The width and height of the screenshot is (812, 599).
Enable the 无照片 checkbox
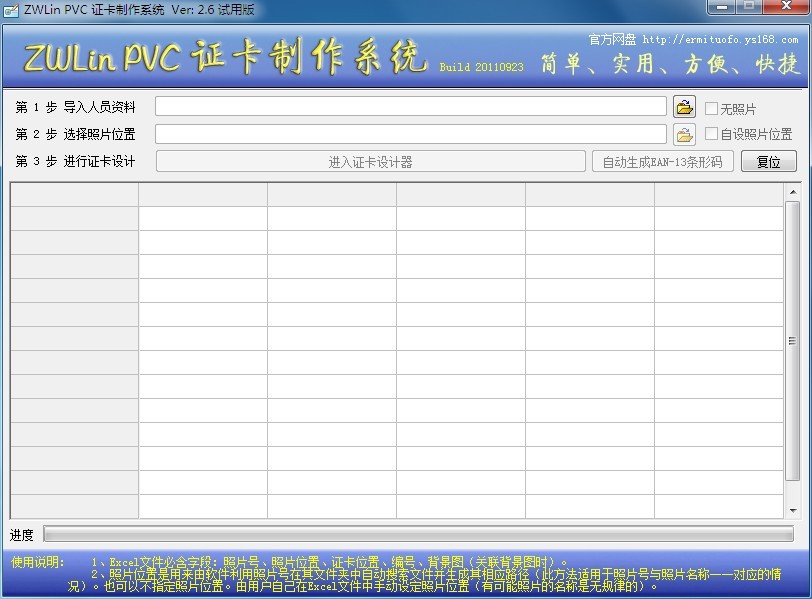click(712, 109)
